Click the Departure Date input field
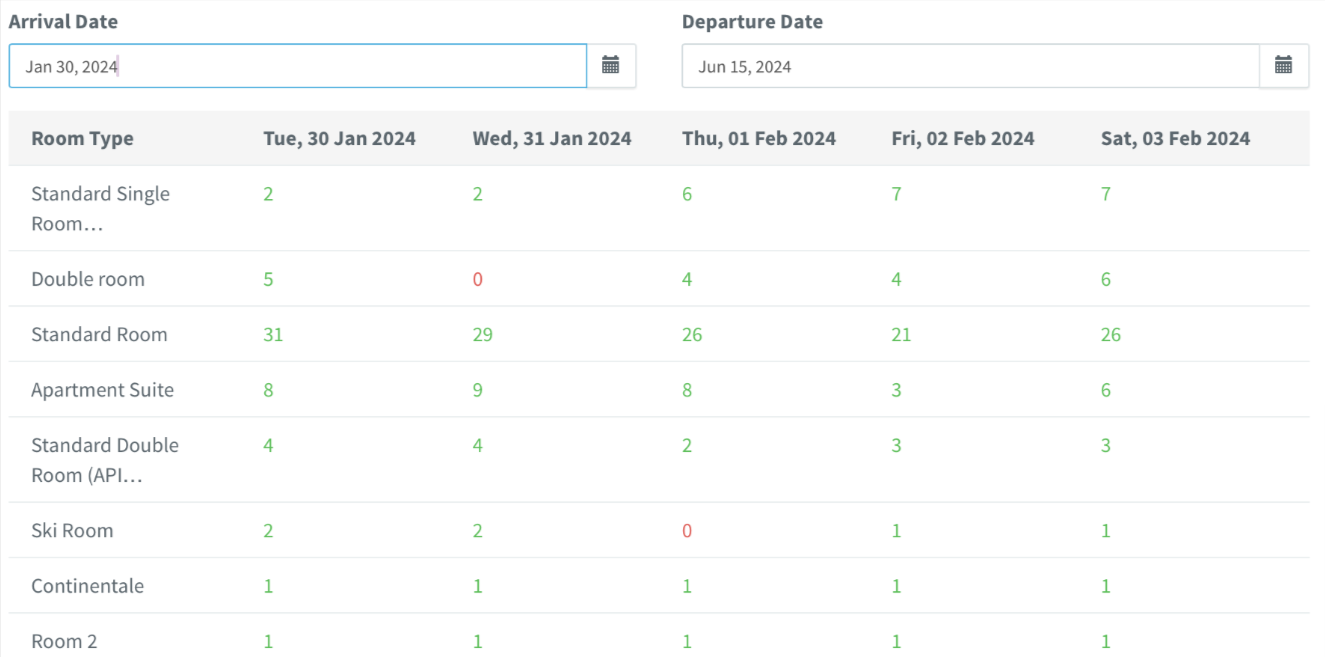The image size is (1325, 657). pyautogui.click(x=969, y=66)
